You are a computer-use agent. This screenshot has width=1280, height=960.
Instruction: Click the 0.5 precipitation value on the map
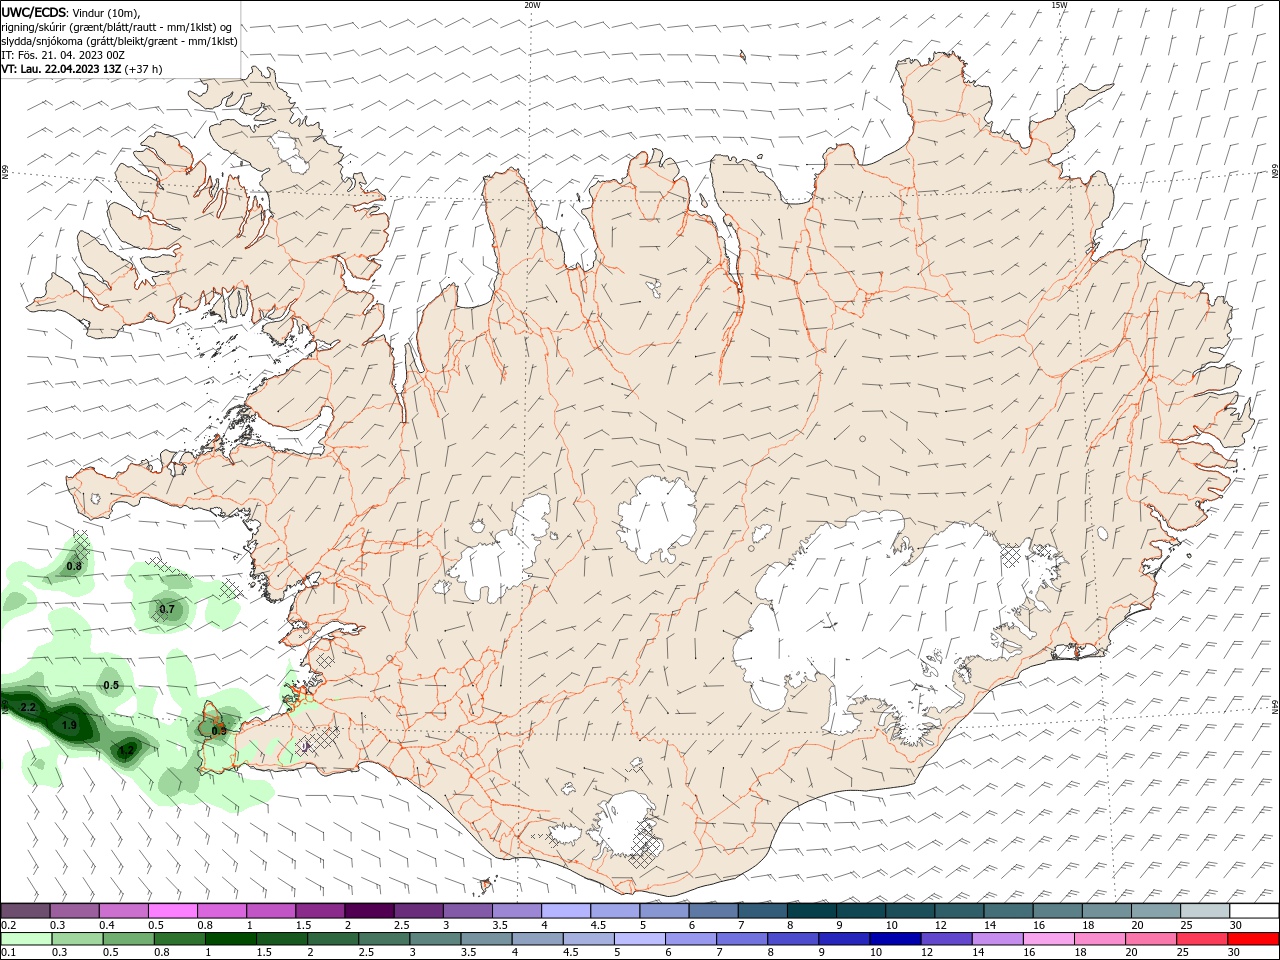[x=111, y=685]
